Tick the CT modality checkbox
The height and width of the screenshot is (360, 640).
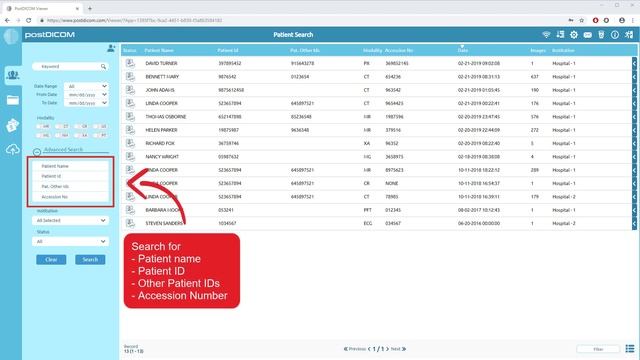[62, 127]
